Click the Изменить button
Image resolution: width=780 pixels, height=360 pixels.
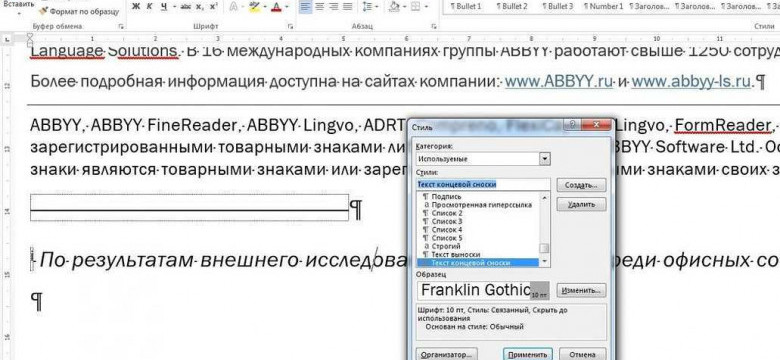click(x=581, y=289)
